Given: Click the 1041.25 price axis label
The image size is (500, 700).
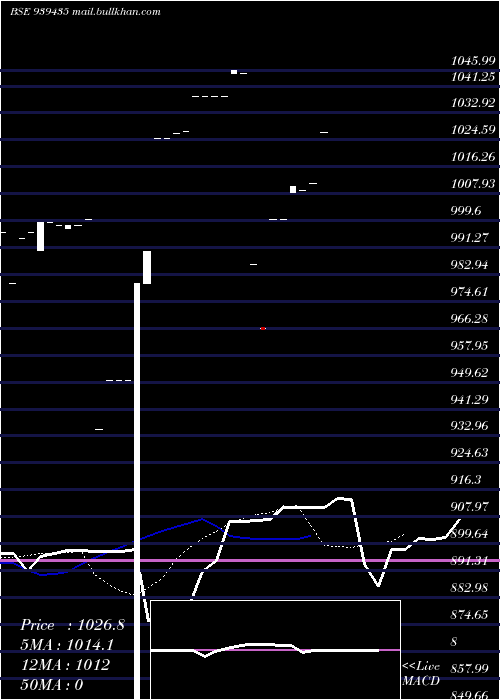Looking at the screenshot, I should 473,77.
